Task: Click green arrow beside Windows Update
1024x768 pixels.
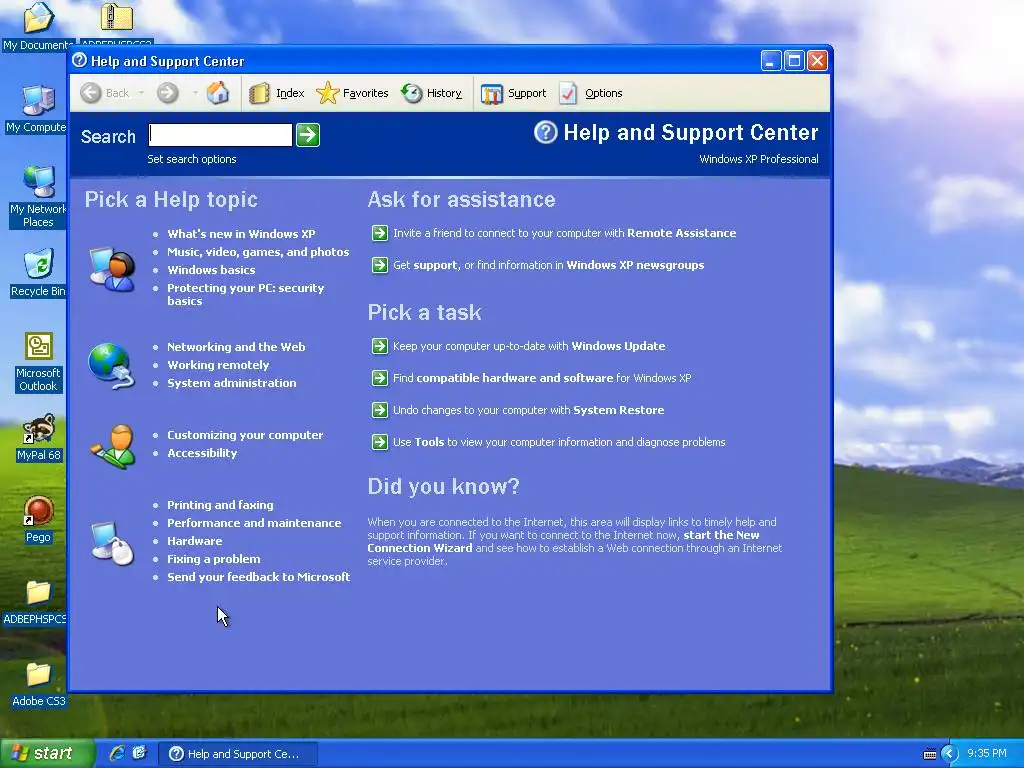Action: point(380,346)
